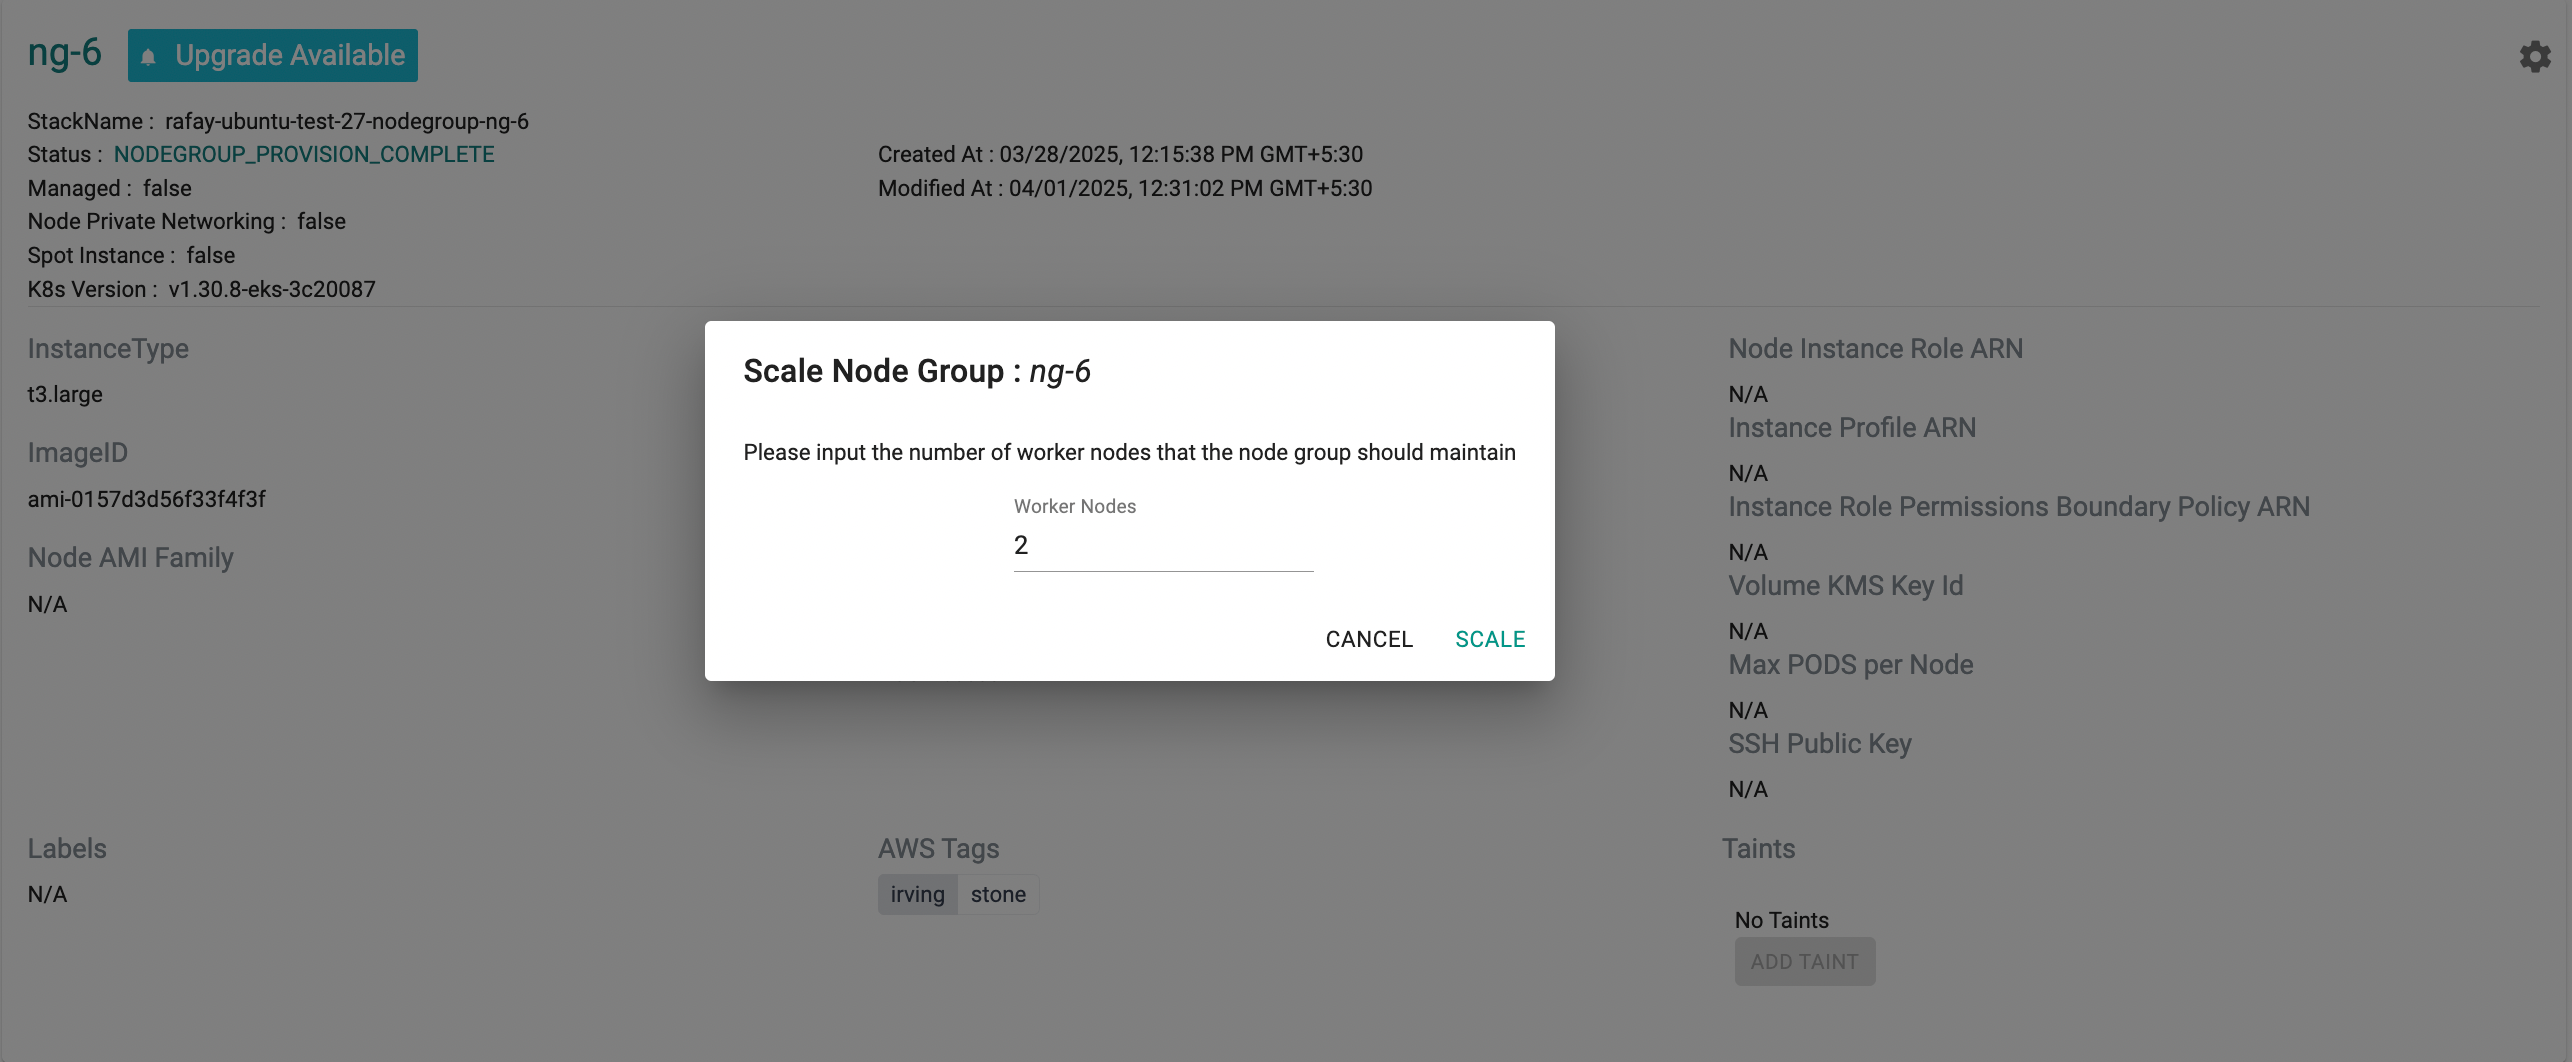Click the t3.large instance type value
Screen dimensions: 2572x1062
coord(65,395)
